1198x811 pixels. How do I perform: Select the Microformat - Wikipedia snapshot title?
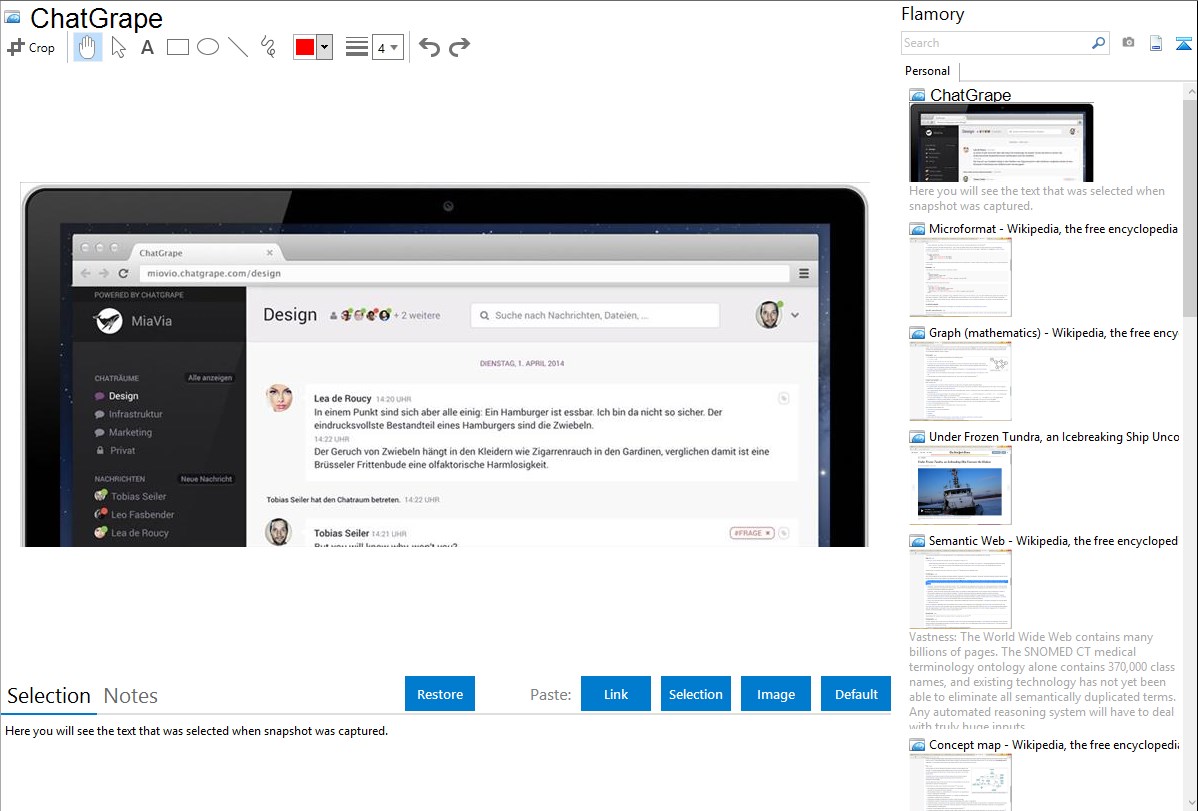[1053, 229]
